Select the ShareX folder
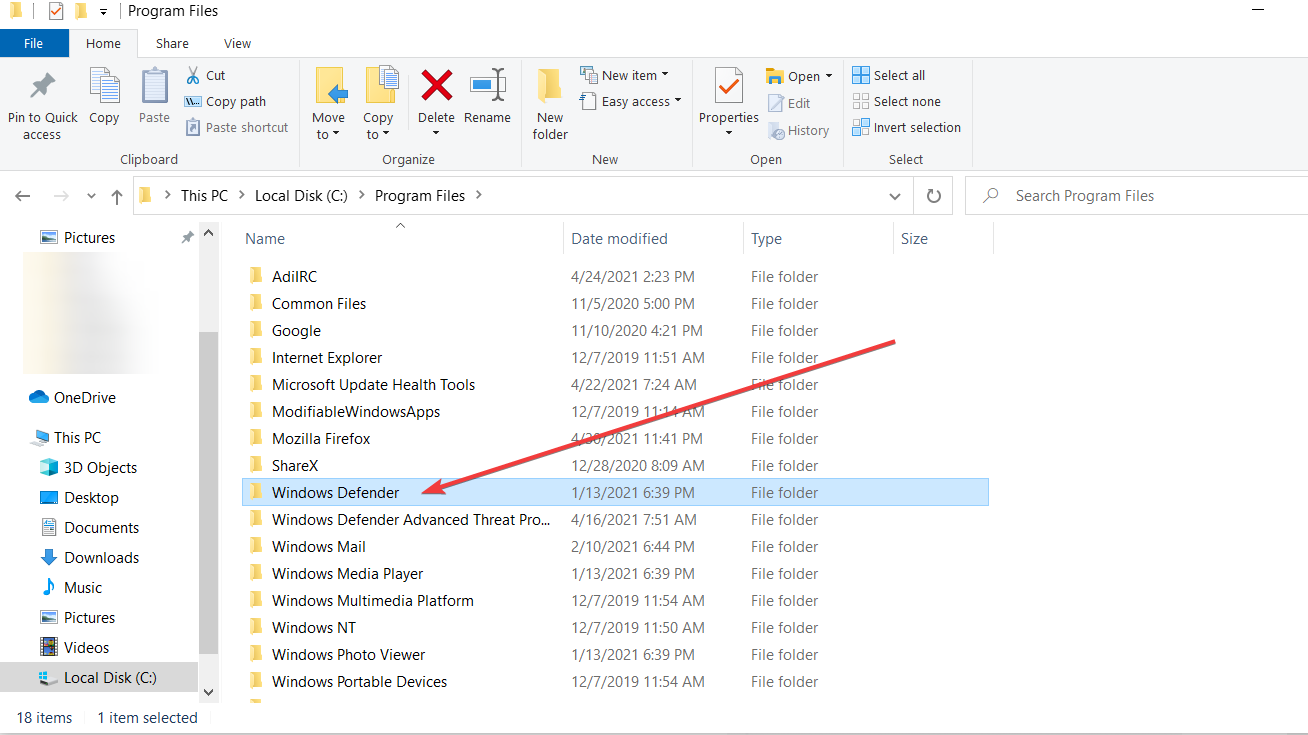This screenshot has height=735, width=1308. (295, 465)
